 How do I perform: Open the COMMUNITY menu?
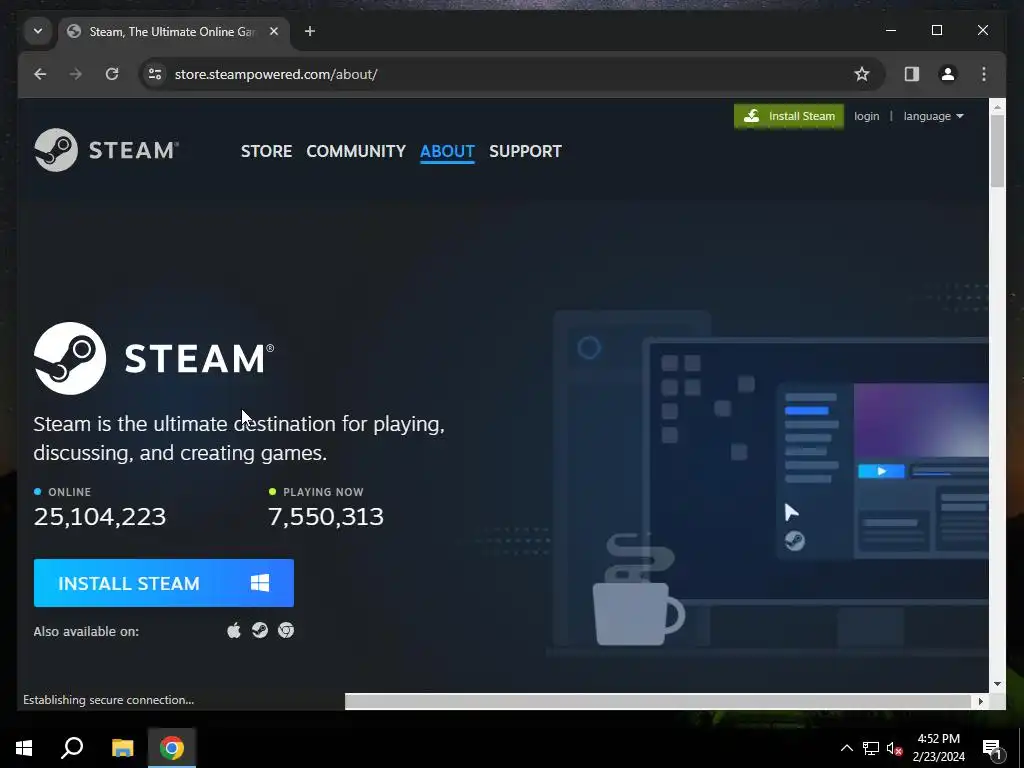(x=356, y=152)
